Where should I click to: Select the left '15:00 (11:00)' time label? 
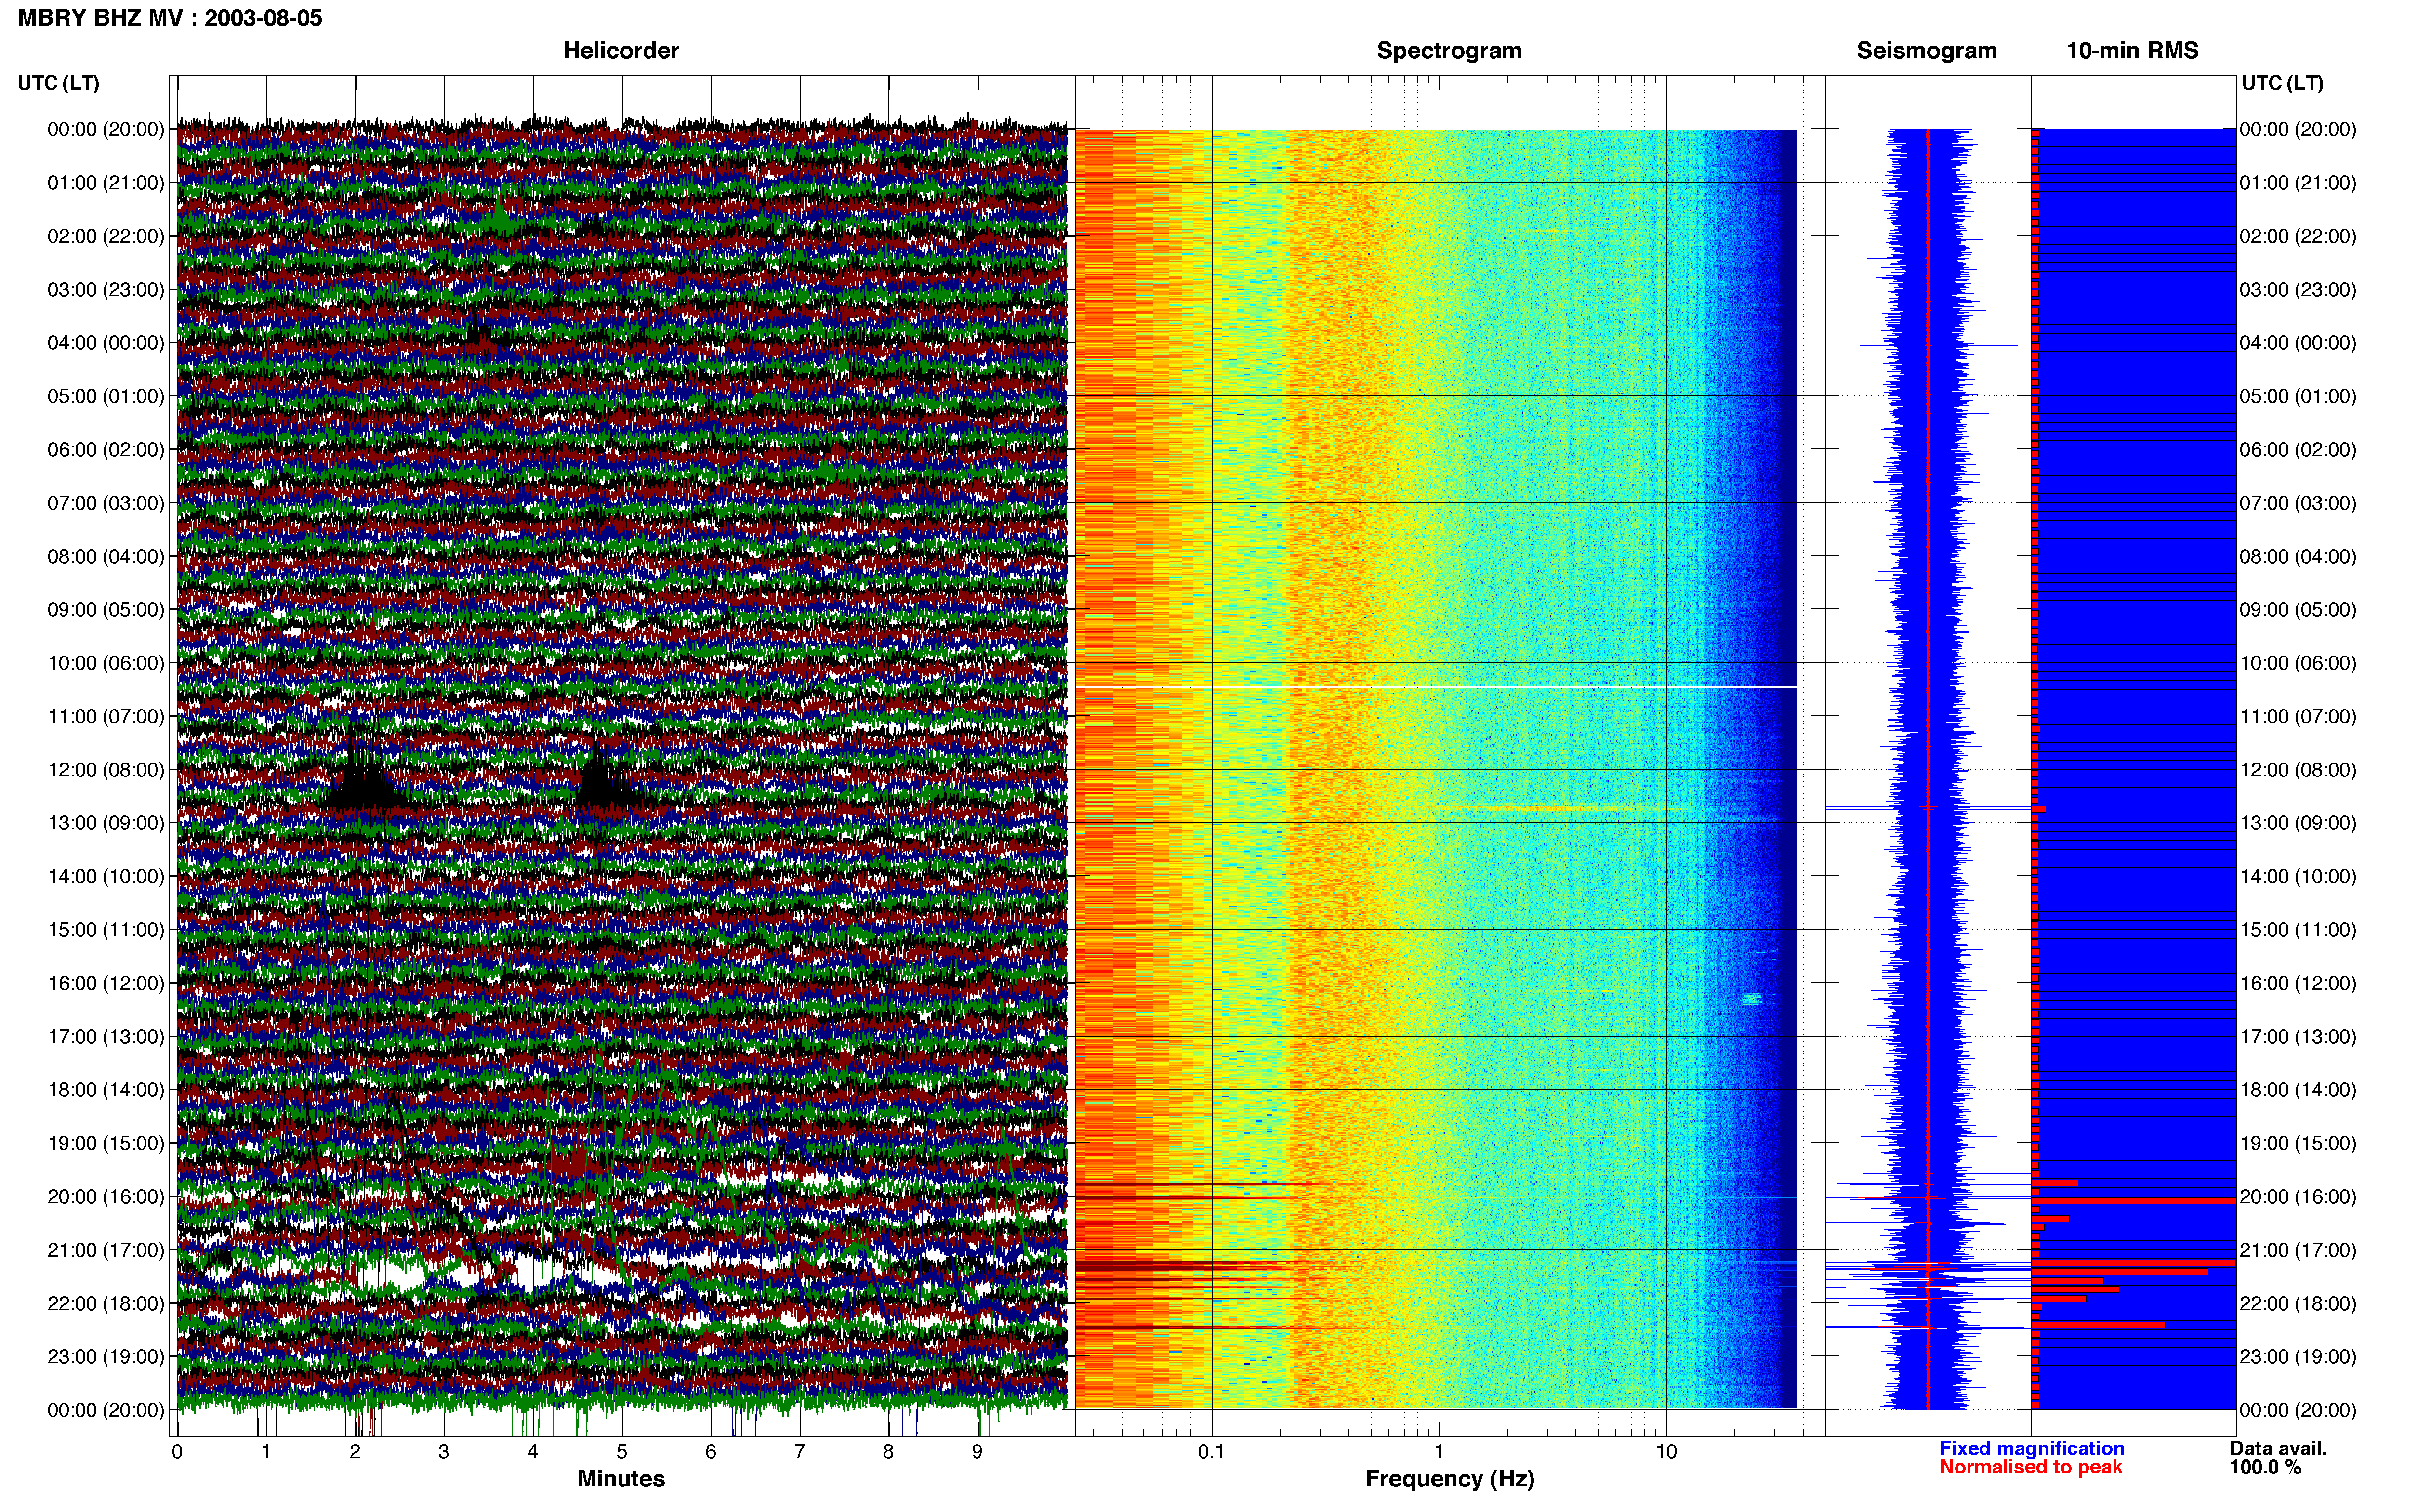pos(106,930)
